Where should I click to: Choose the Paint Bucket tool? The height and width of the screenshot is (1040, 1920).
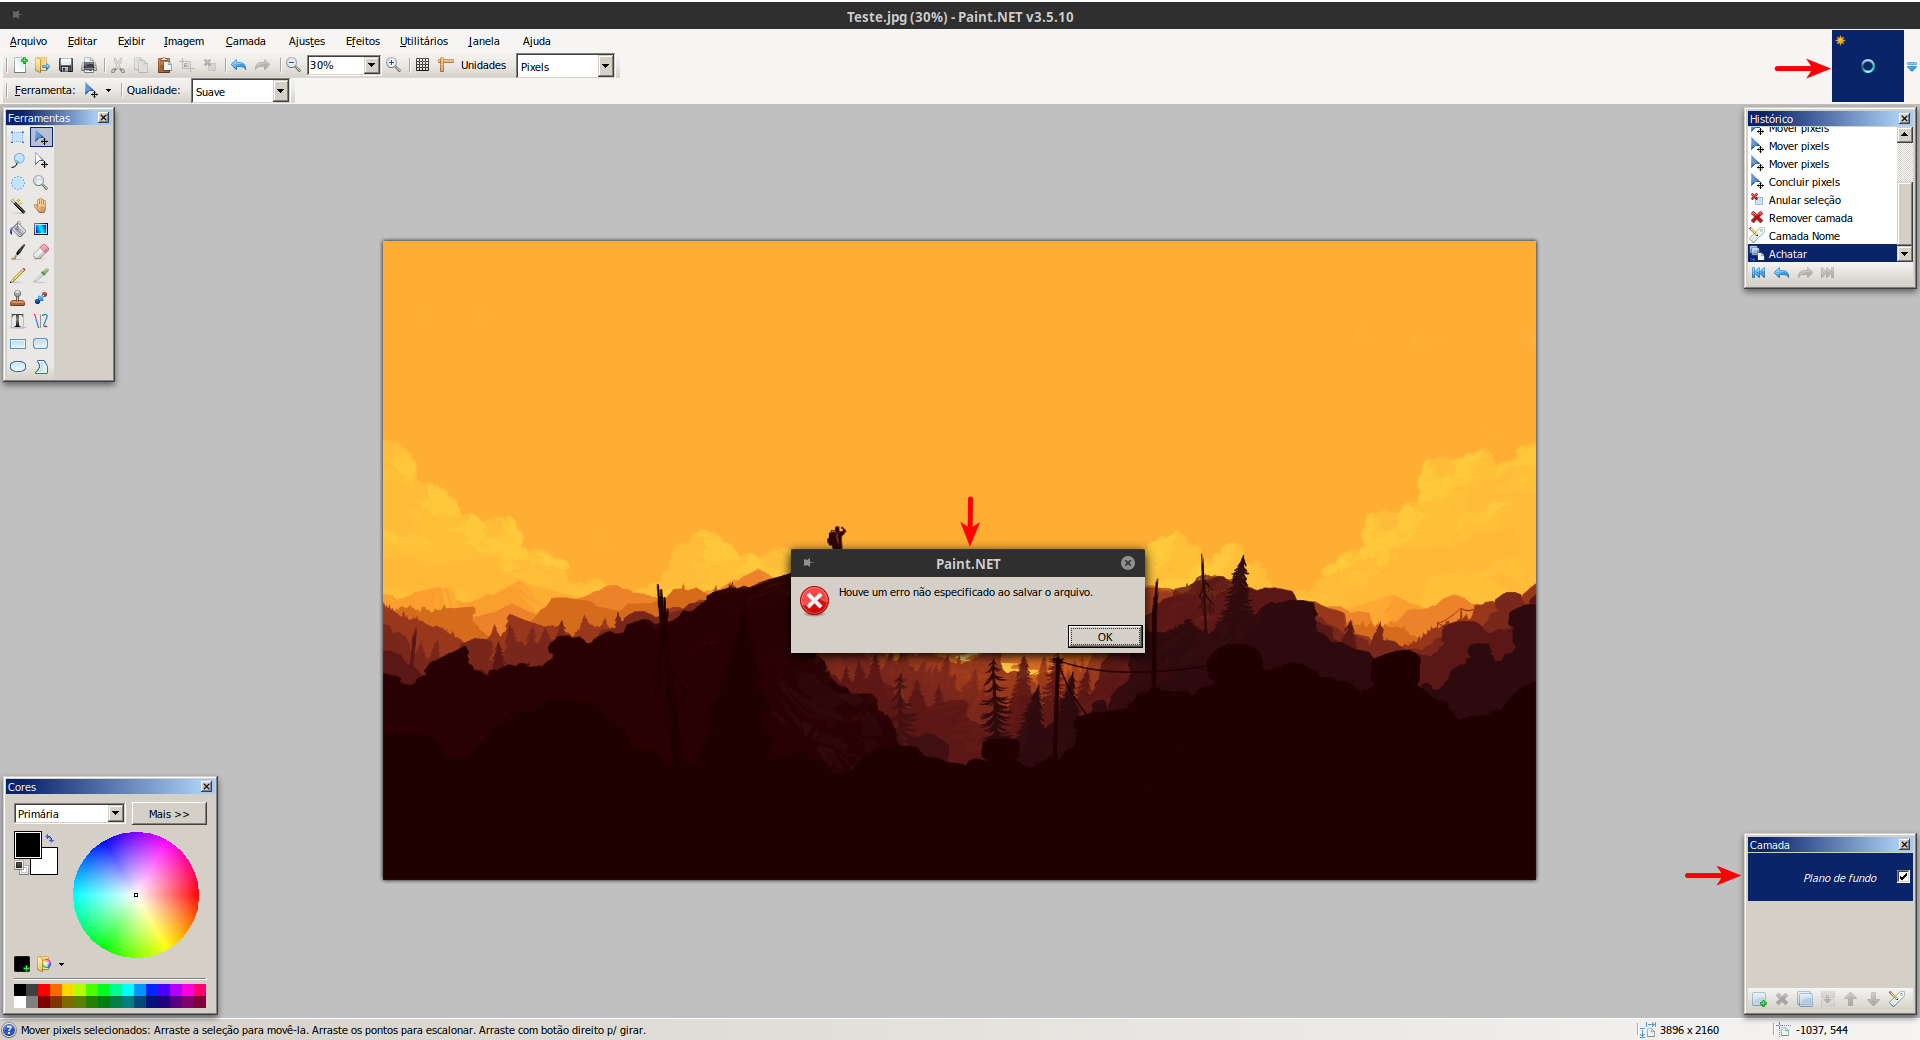click(x=18, y=229)
